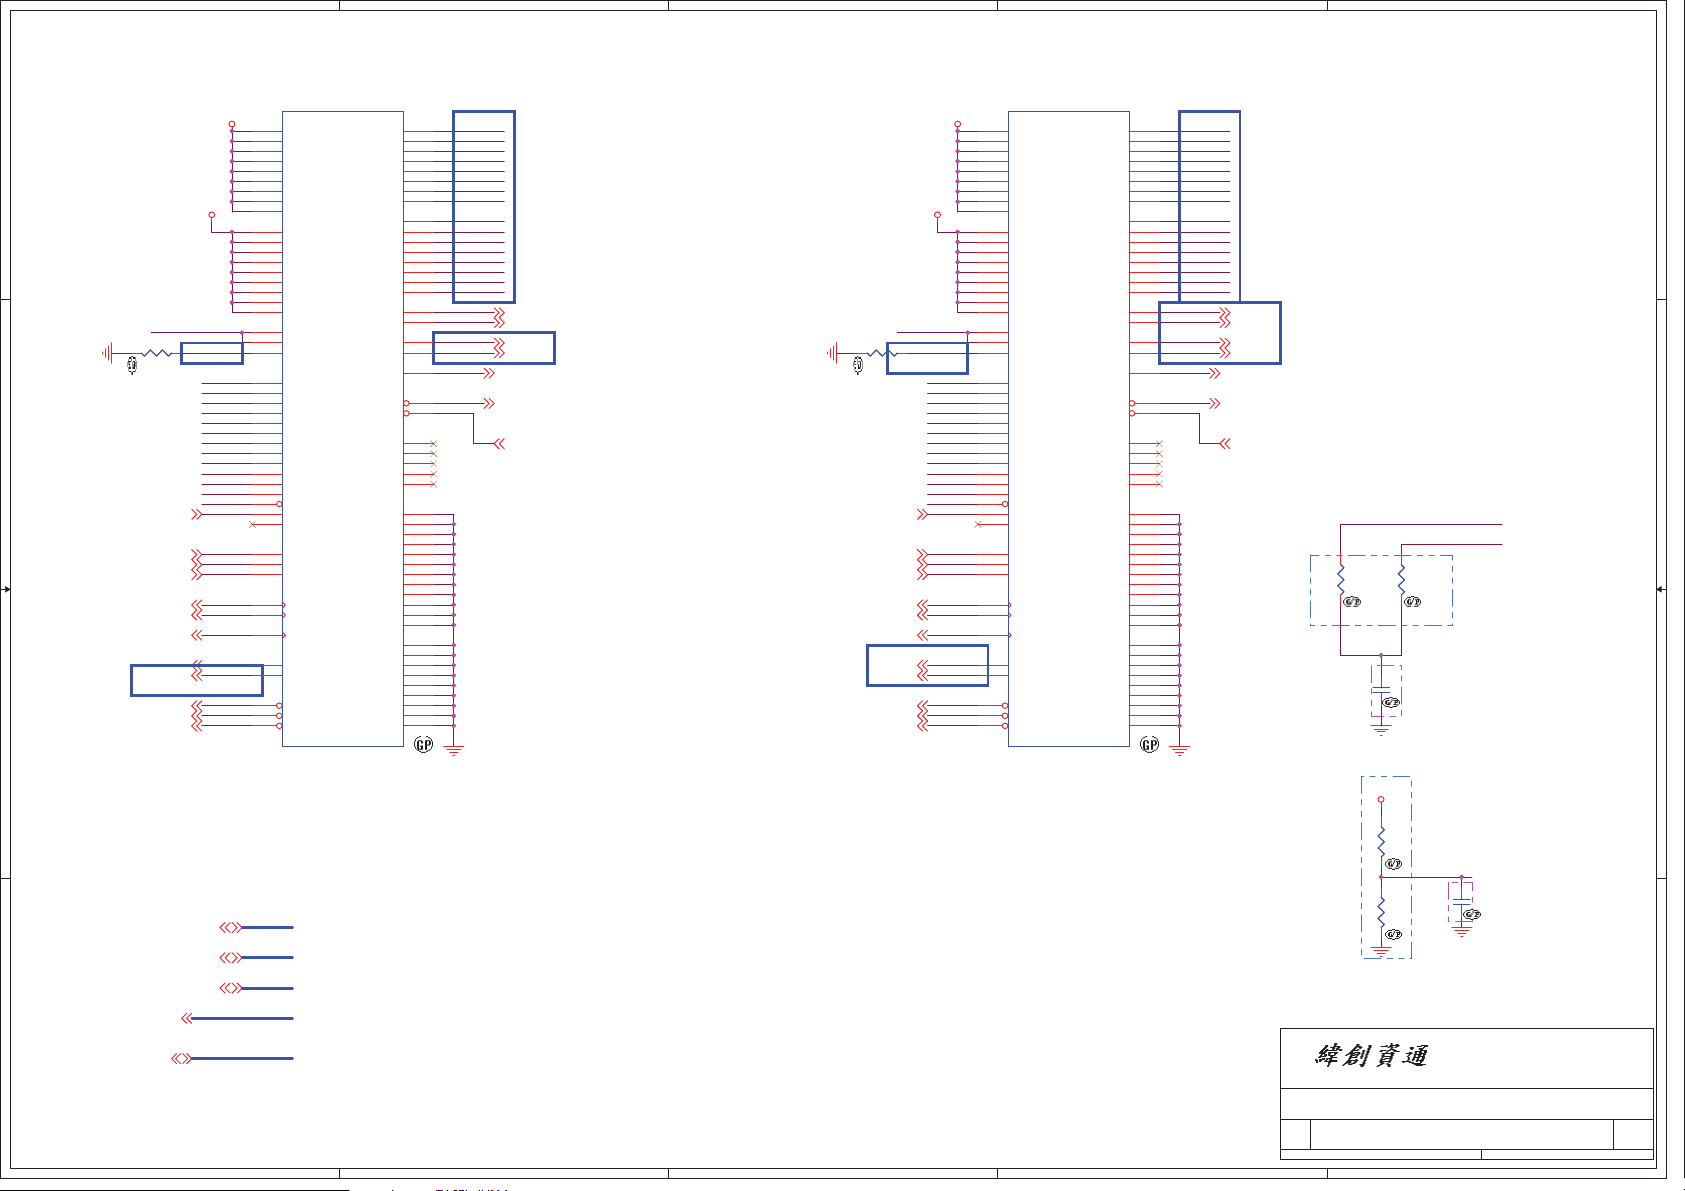Select the ground symbol under left chip's bus
The width and height of the screenshot is (1685, 1191).
tap(454, 750)
